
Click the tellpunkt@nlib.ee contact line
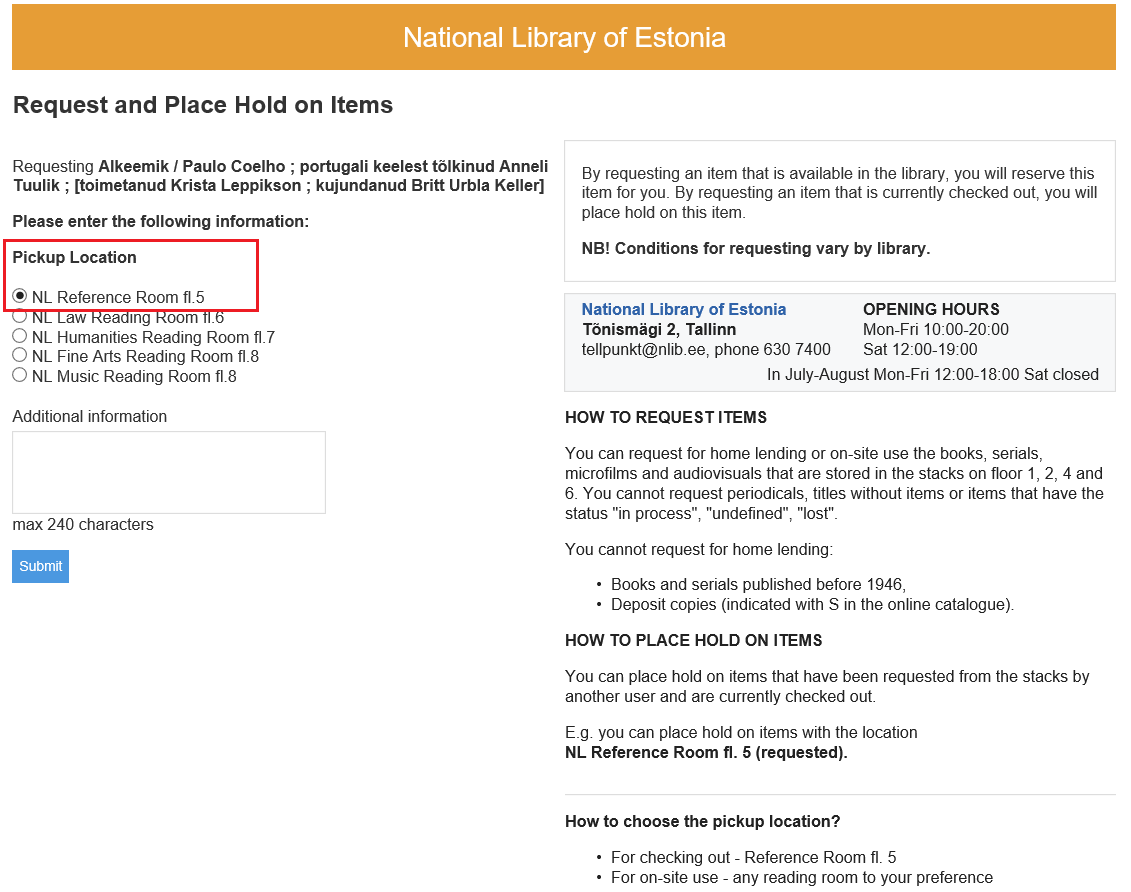(706, 350)
